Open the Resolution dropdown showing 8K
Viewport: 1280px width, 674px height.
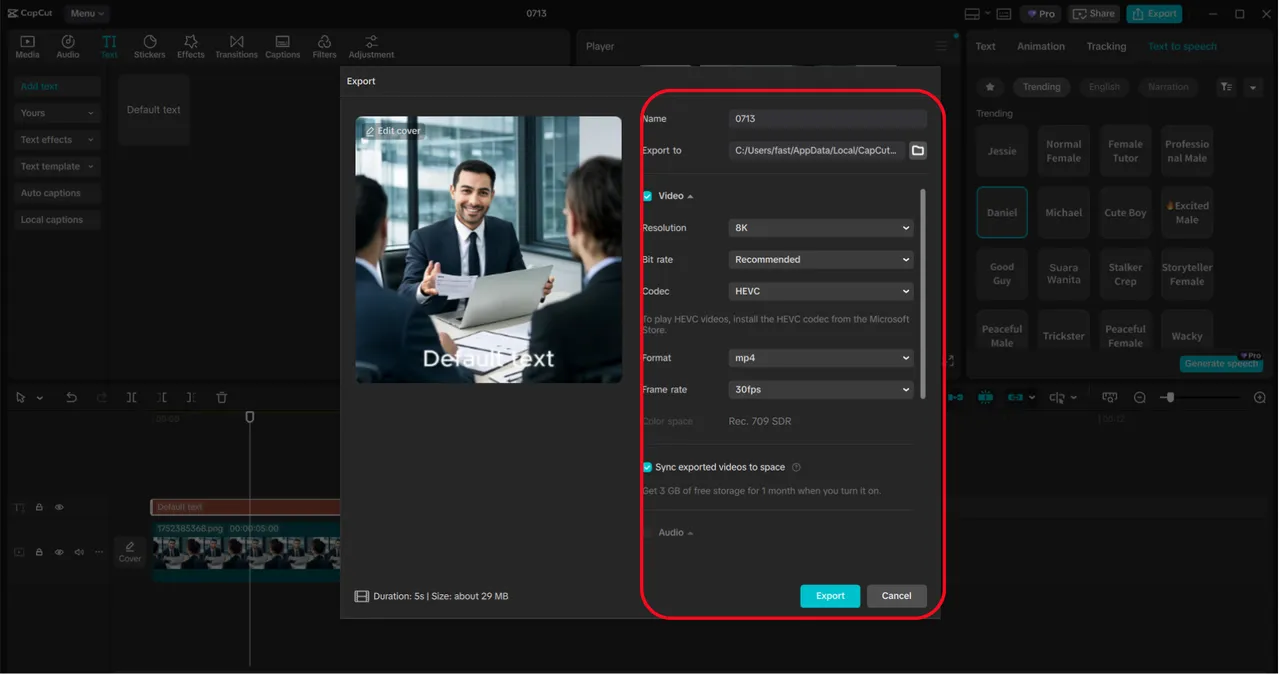pos(821,228)
